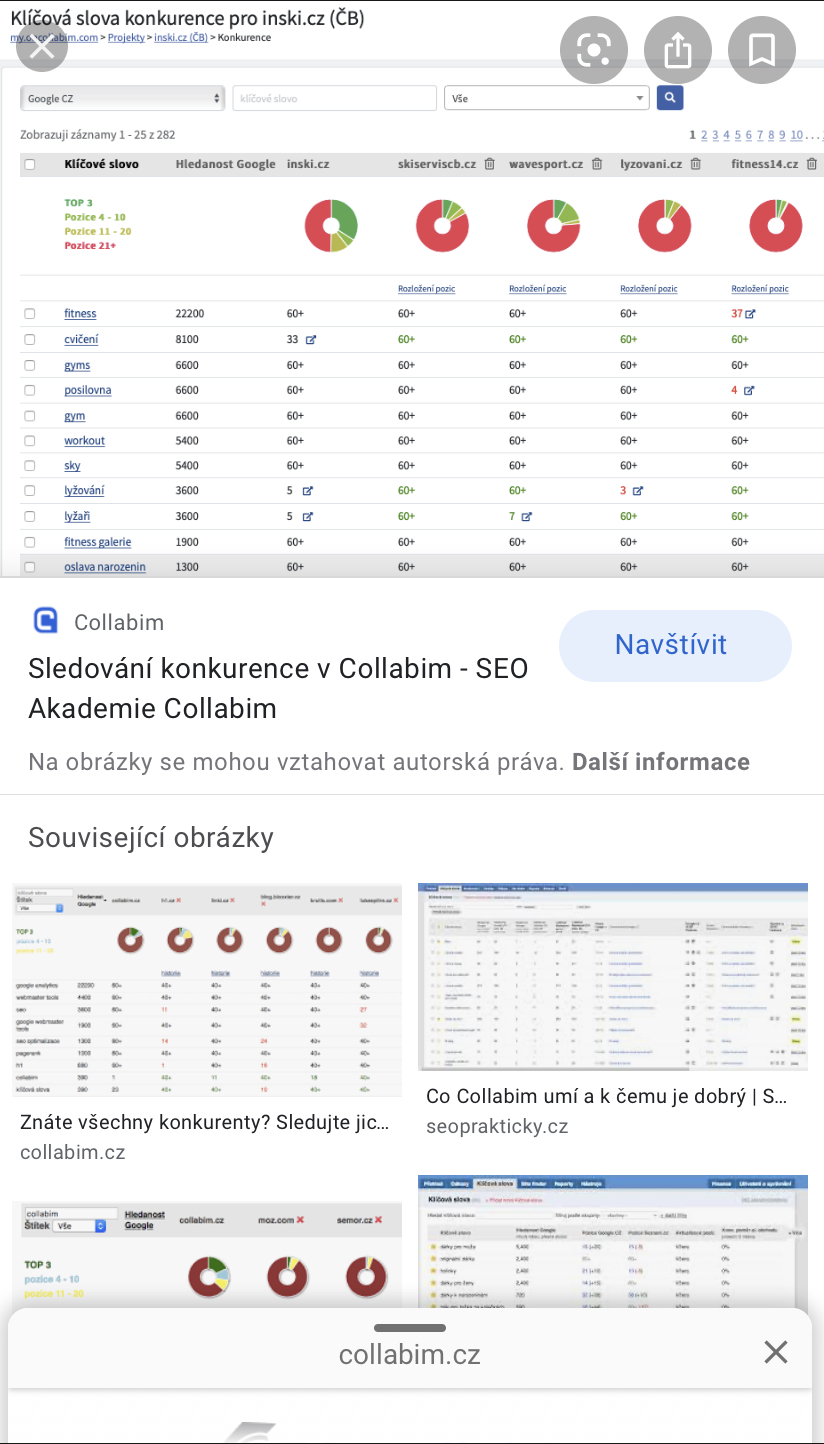Open the Google CZ dropdown
Screen dimensions: 824x1444
(122, 98)
